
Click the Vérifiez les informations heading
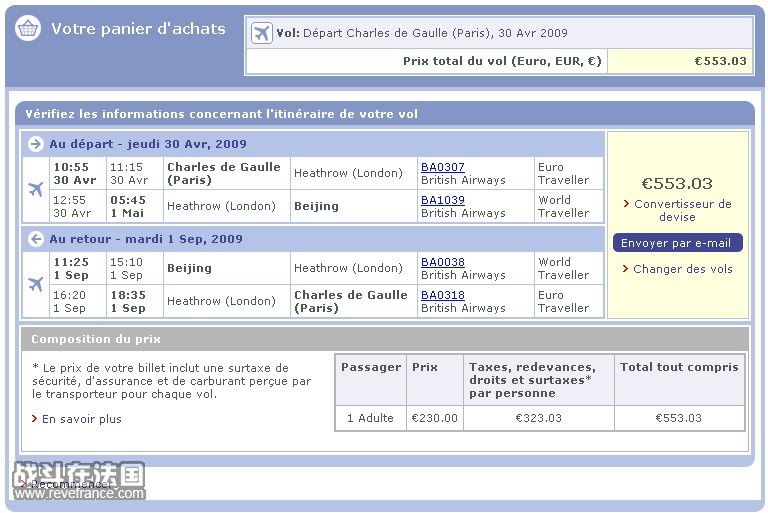(x=222, y=114)
